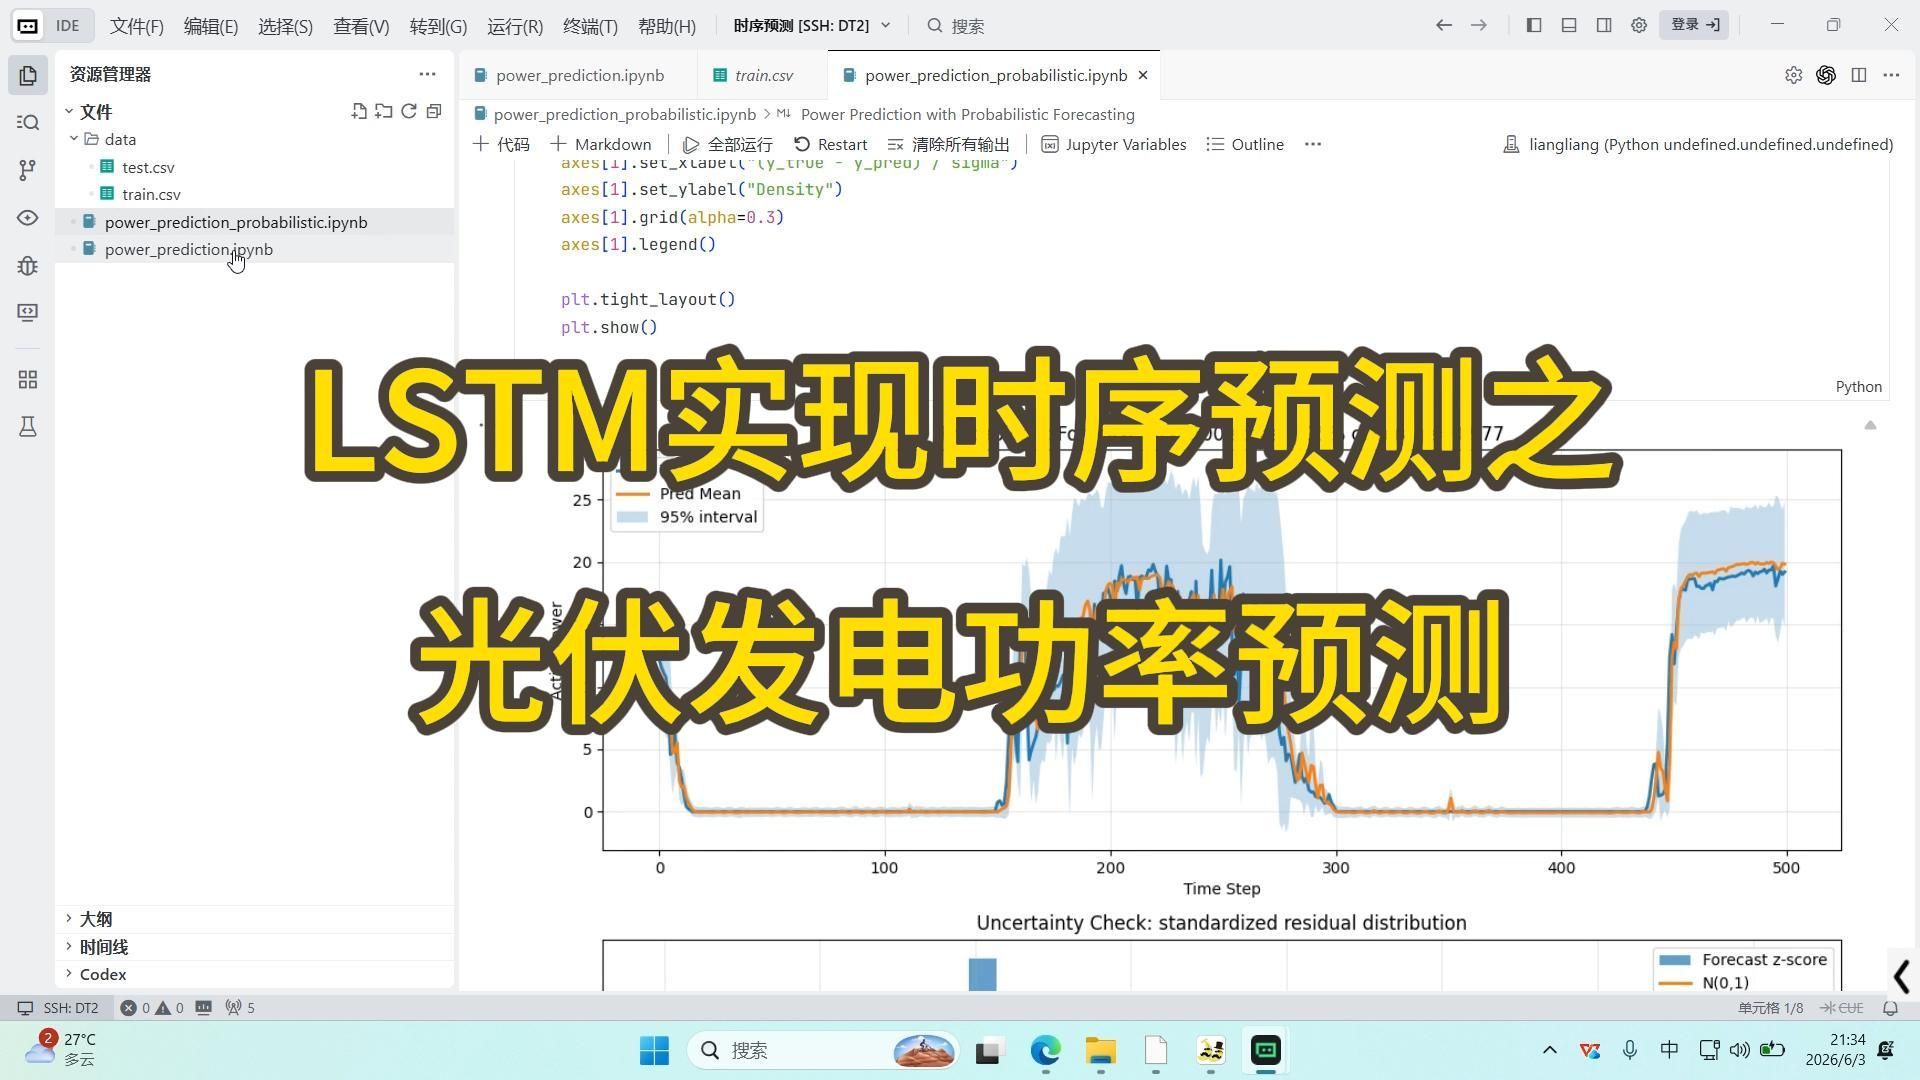The width and height of the screenshot is (1920, 1080).
Task: Open notebook settings gear icon
Action: 1793,75
